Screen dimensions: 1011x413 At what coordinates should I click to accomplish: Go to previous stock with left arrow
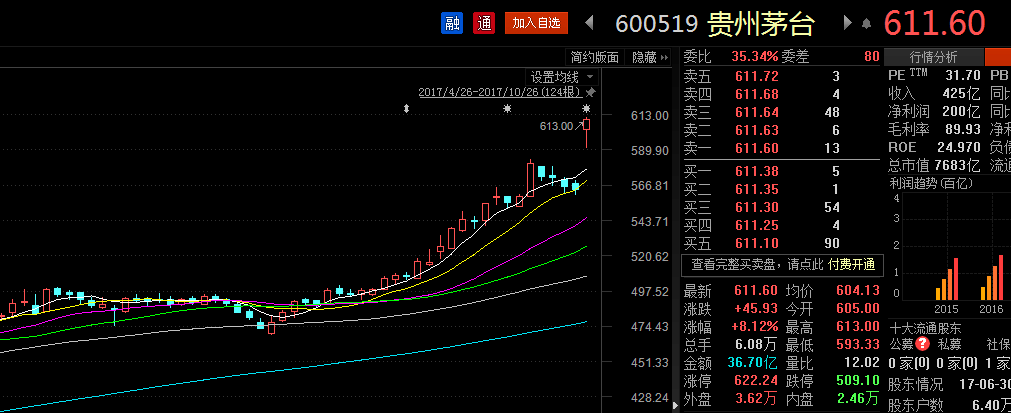click(589, 23)
